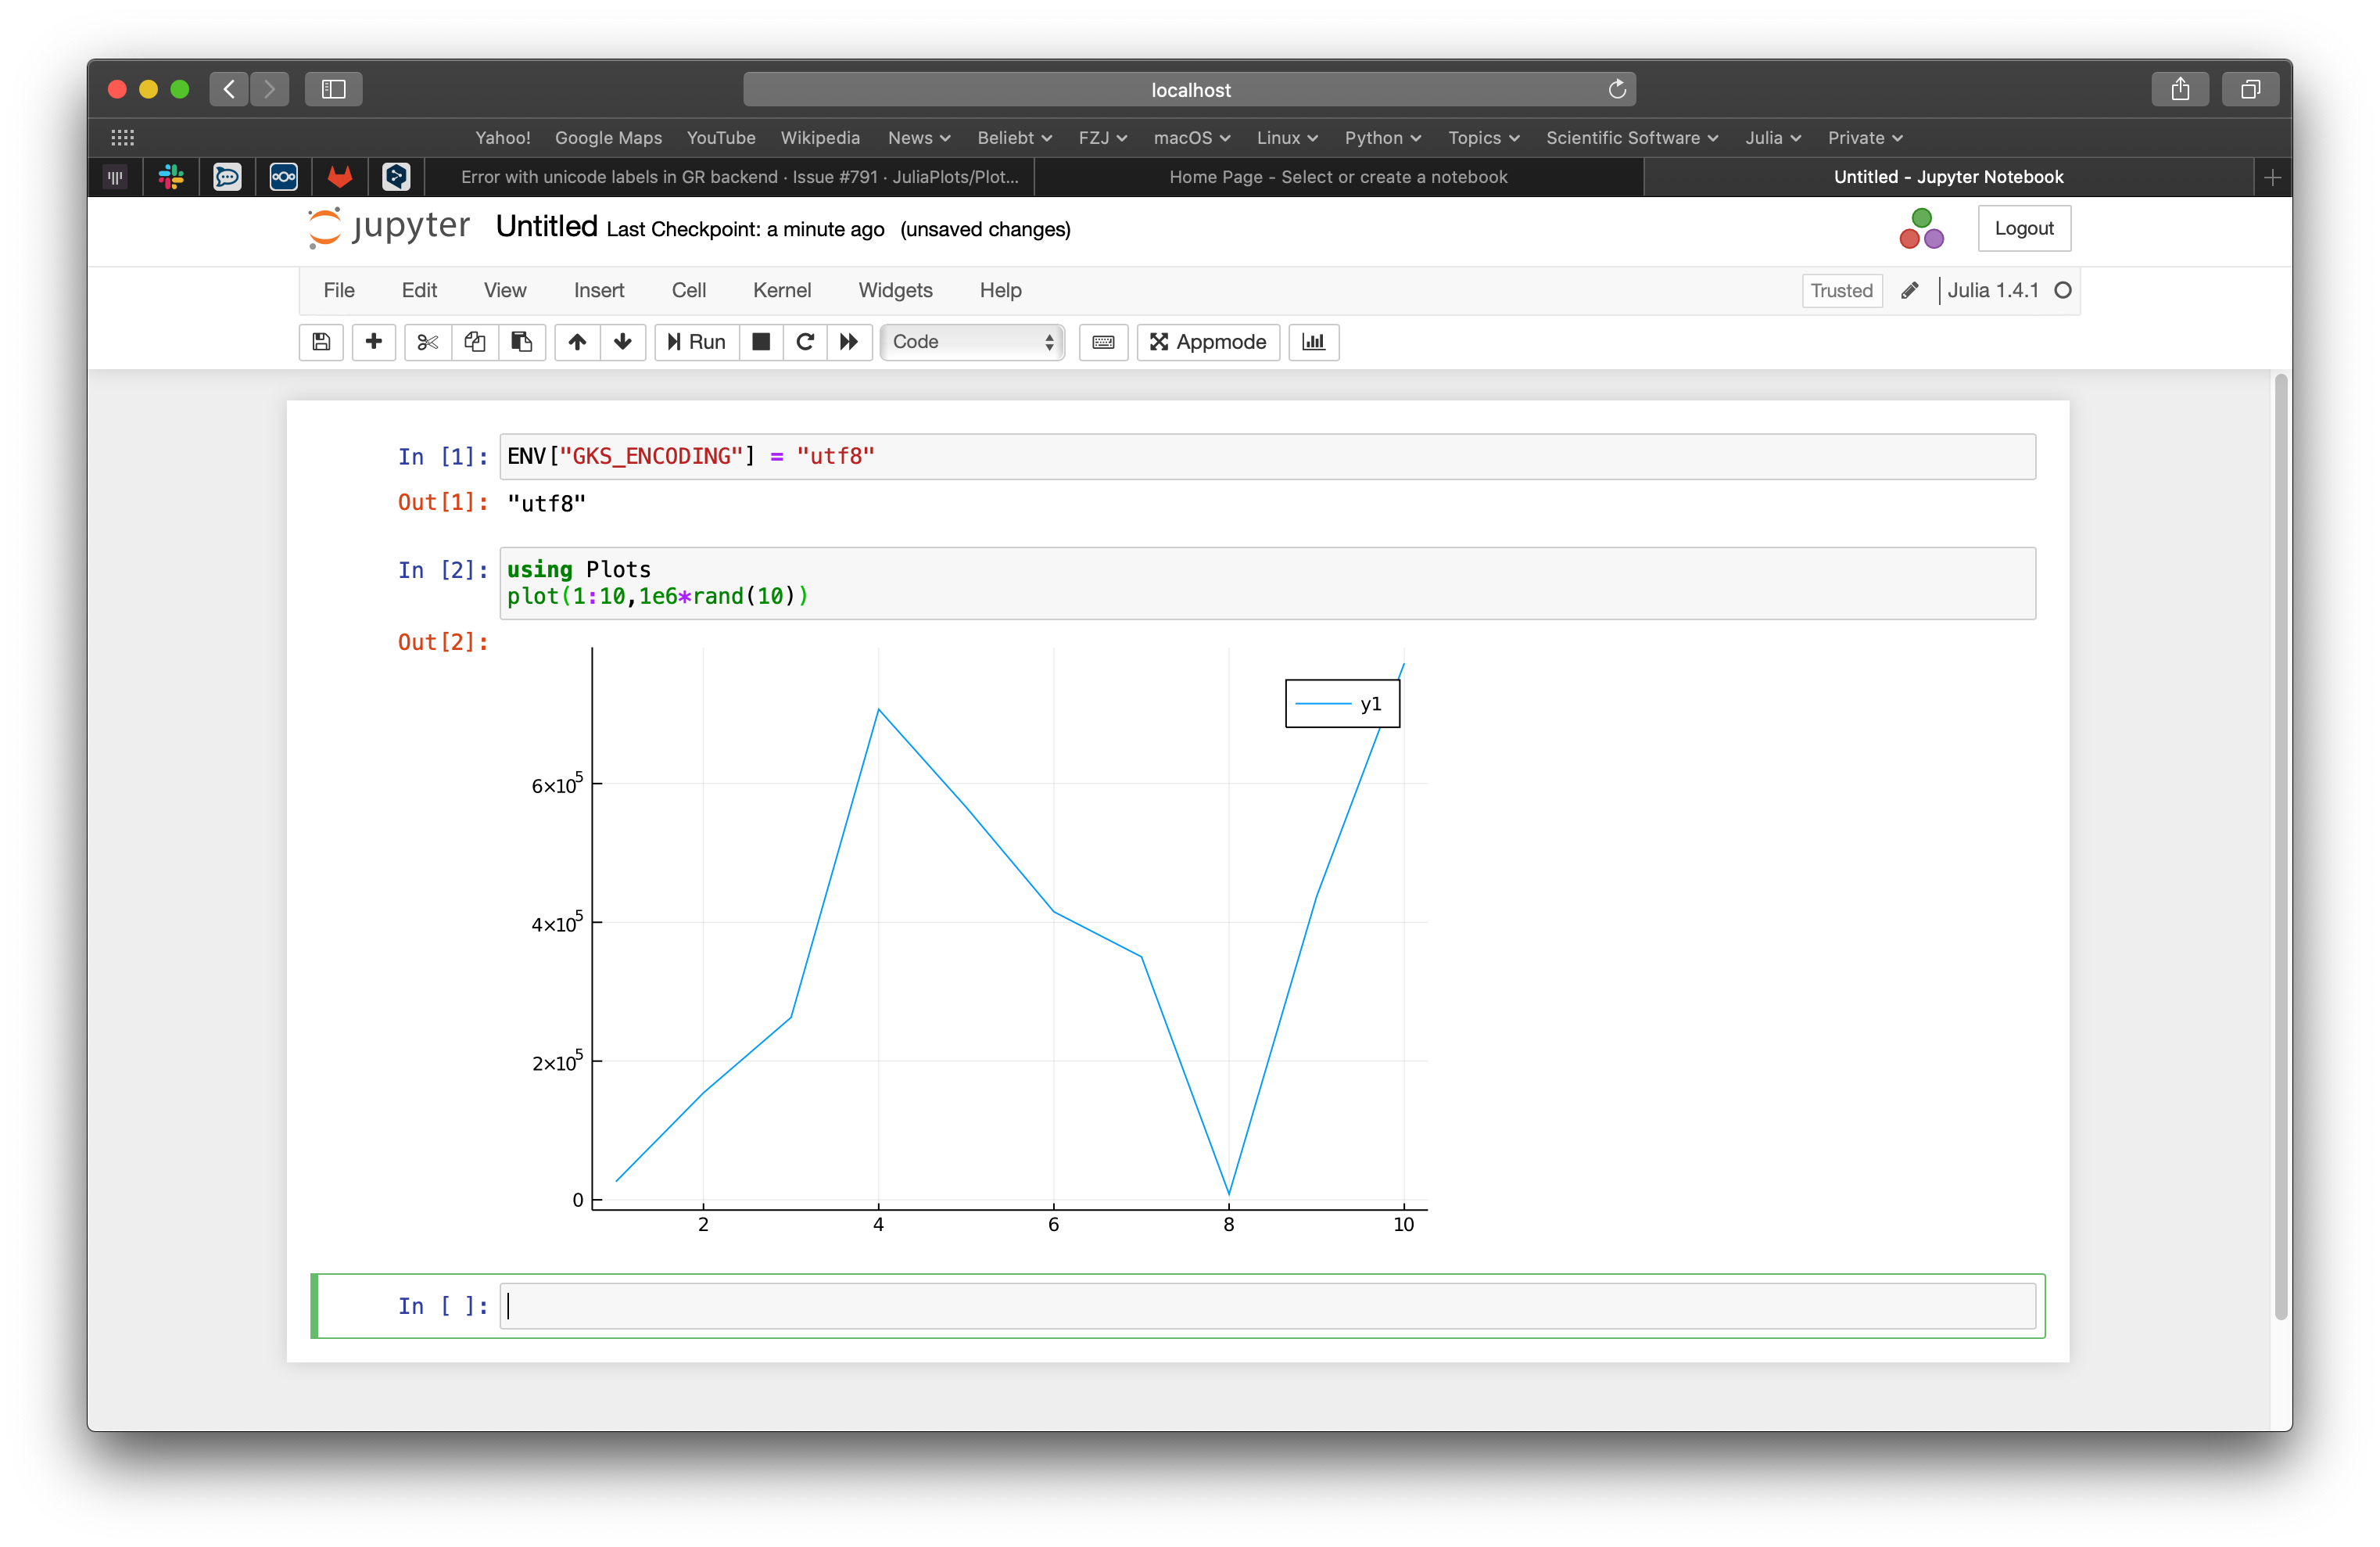Save the notebook with the floppy disk icon
Screen dimensions: 2380x1547
pos(321,342)
